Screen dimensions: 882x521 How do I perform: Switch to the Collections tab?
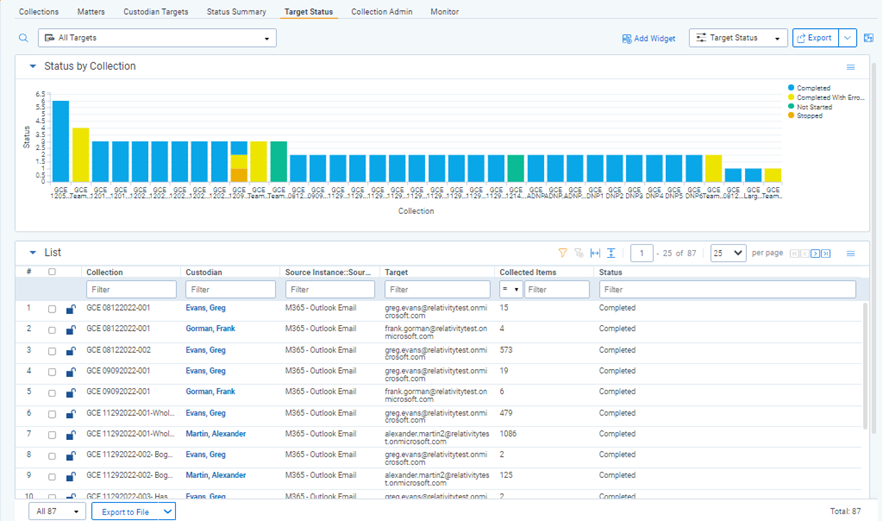(x=39, y=11)
